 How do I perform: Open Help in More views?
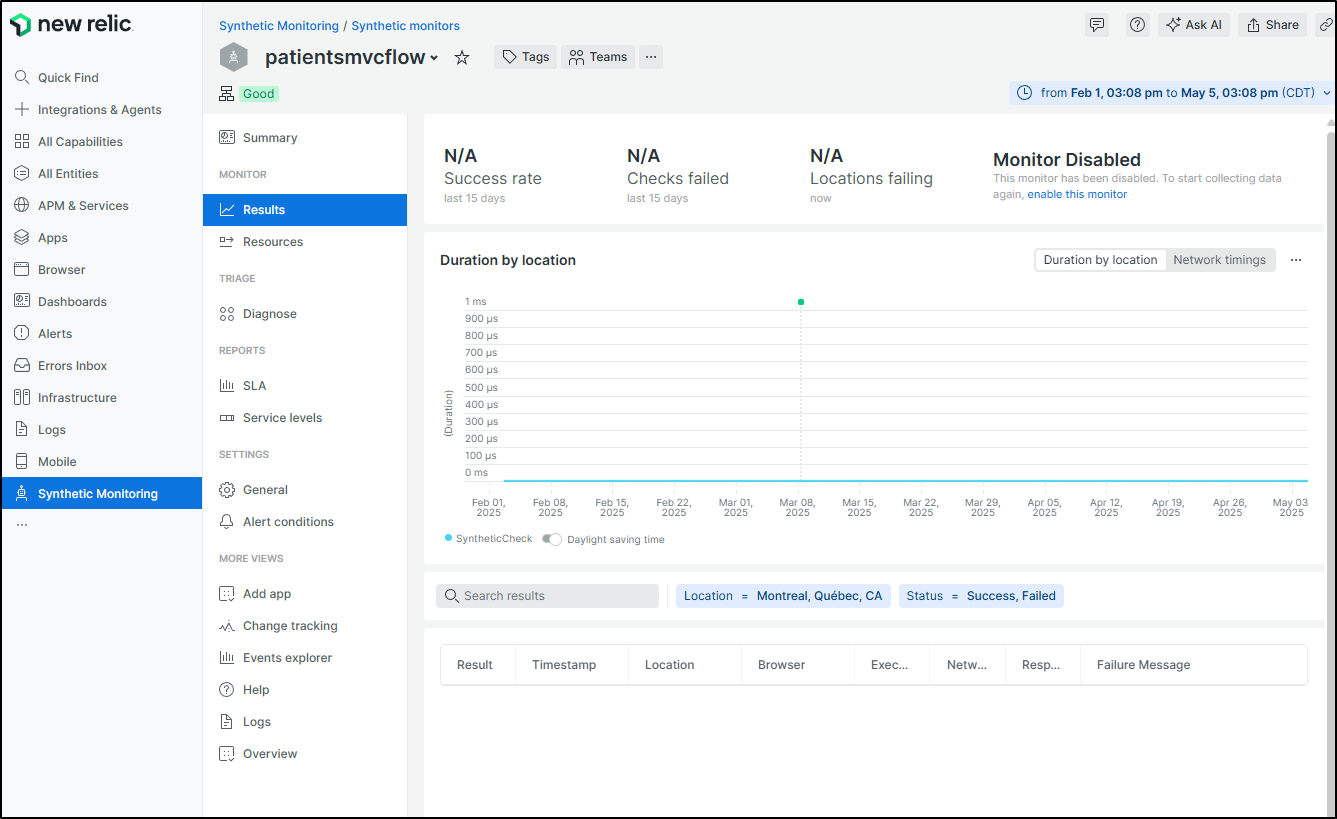pos(305,690)
